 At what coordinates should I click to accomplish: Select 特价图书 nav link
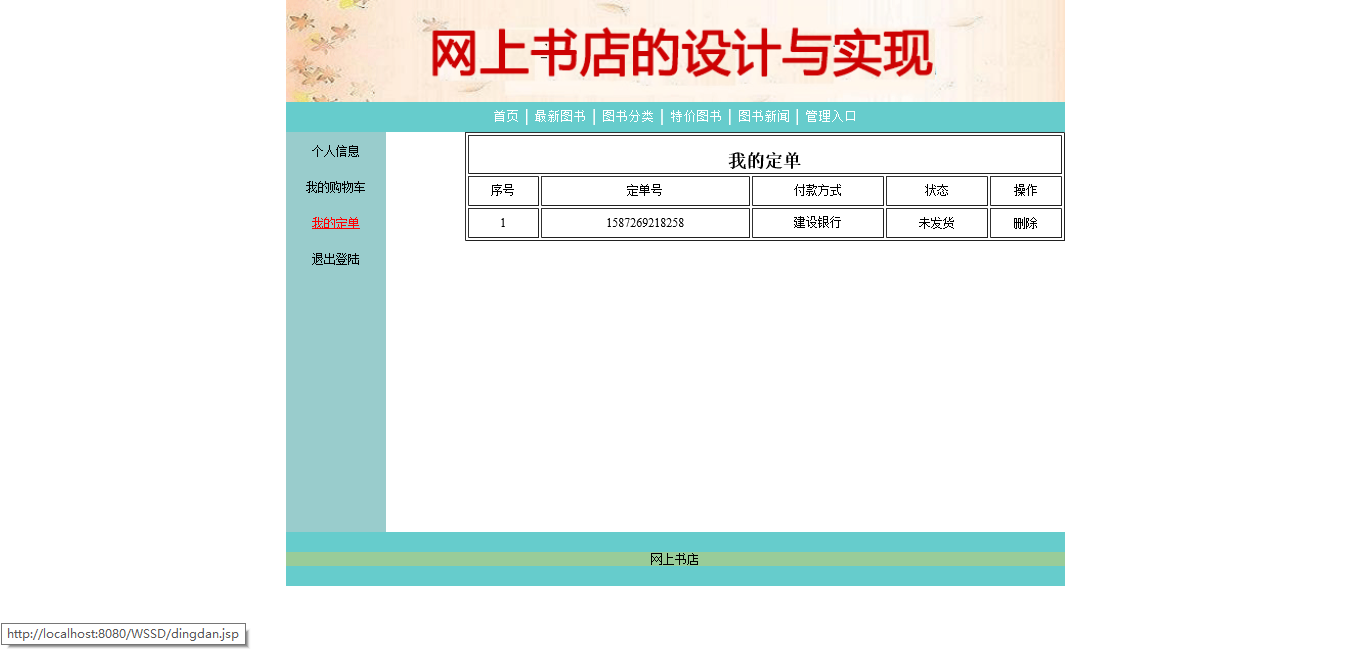(x=696, y=116)
